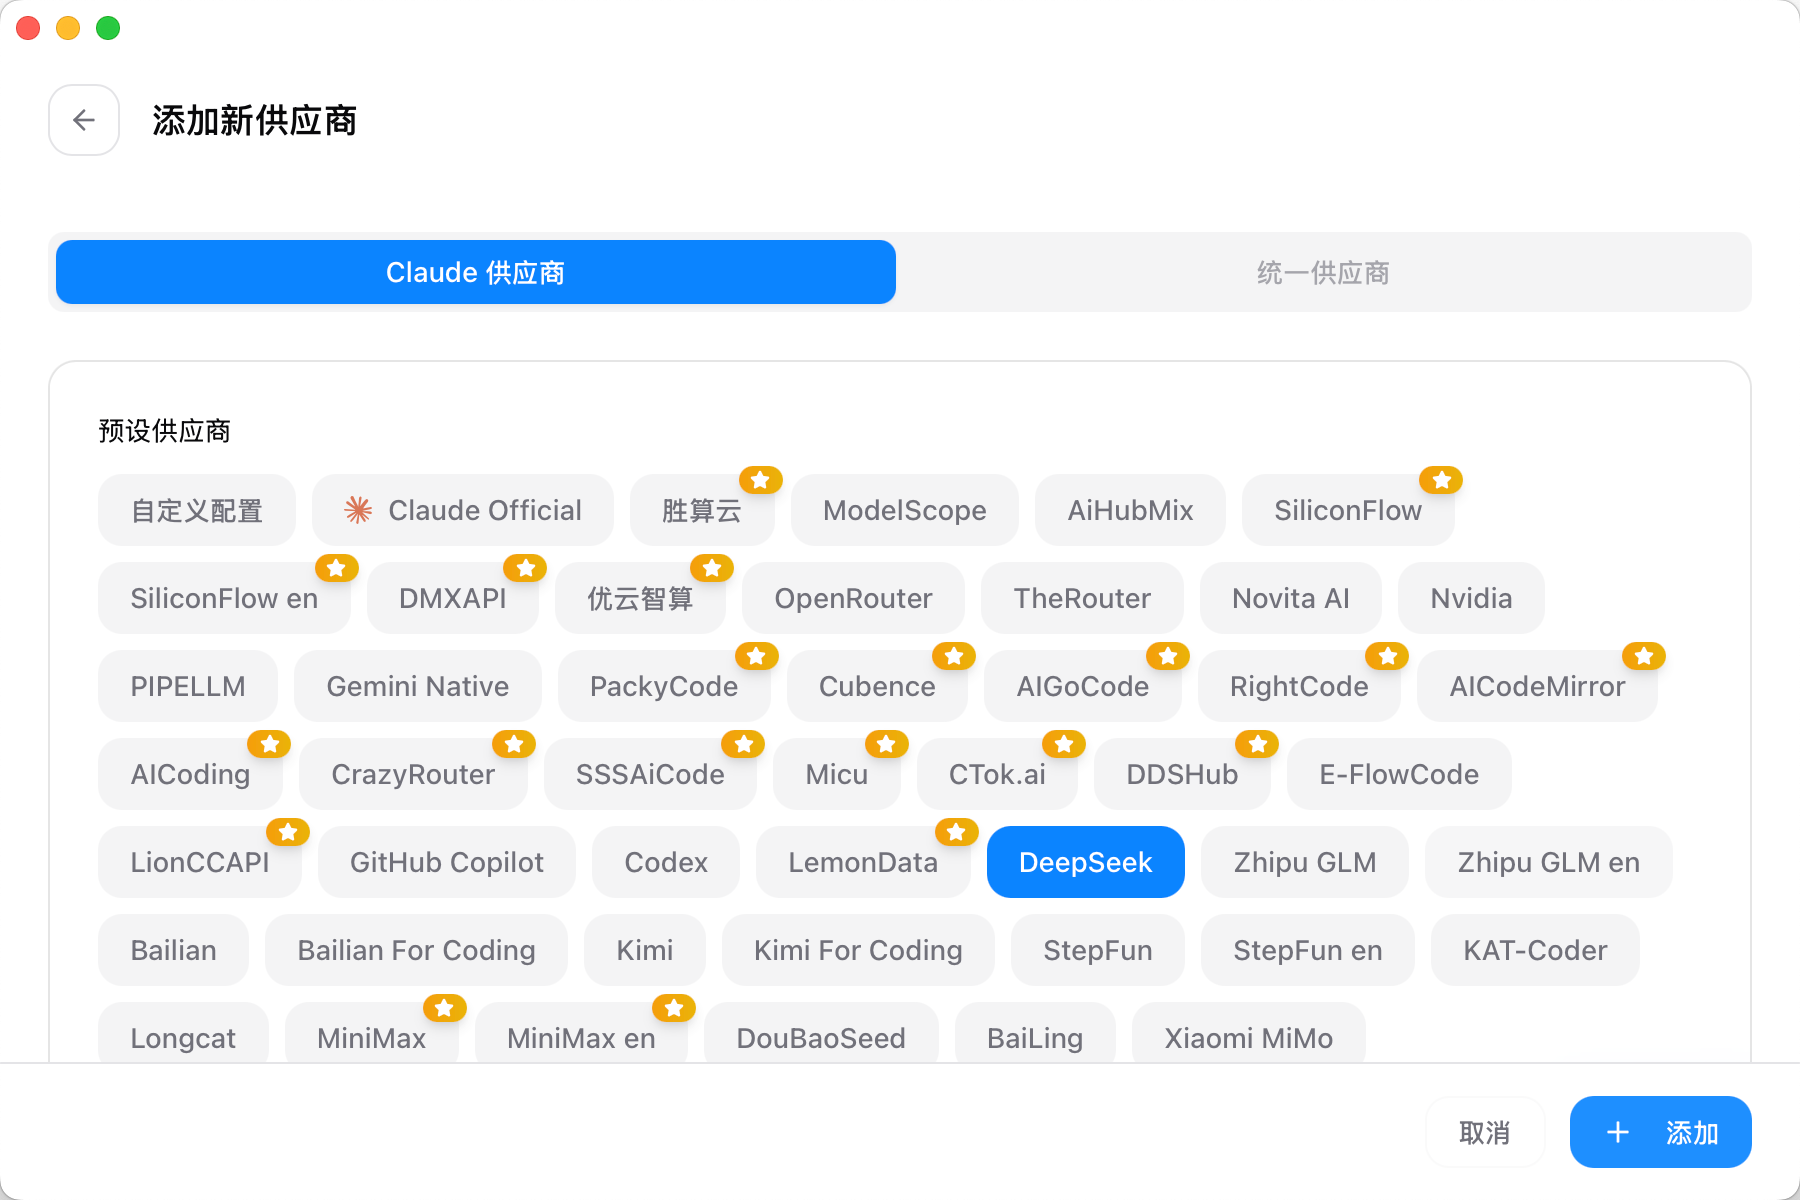Click the star badge on AICodeMirror

(1643, 656)
